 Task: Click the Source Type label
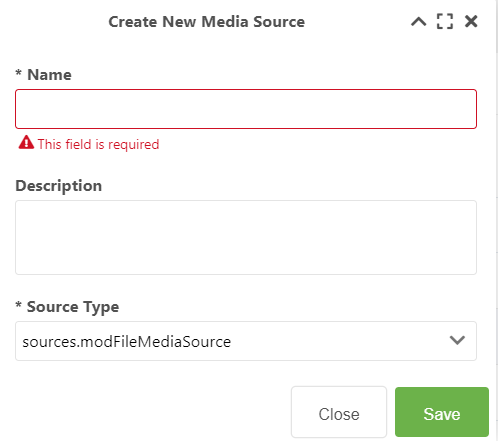click(67, 307)
